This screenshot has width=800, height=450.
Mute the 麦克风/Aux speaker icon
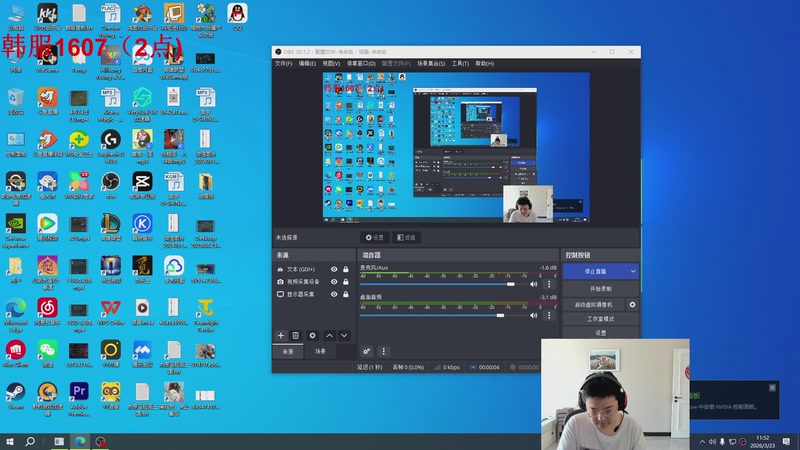534,284
